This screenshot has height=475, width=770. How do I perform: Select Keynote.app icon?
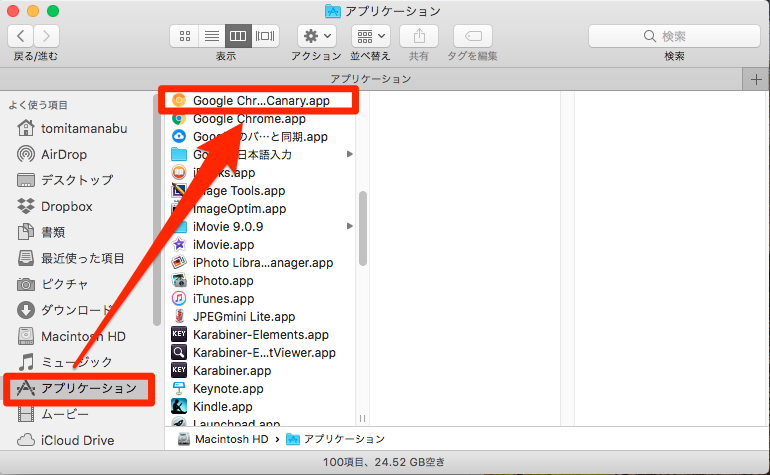coord(179,389)
